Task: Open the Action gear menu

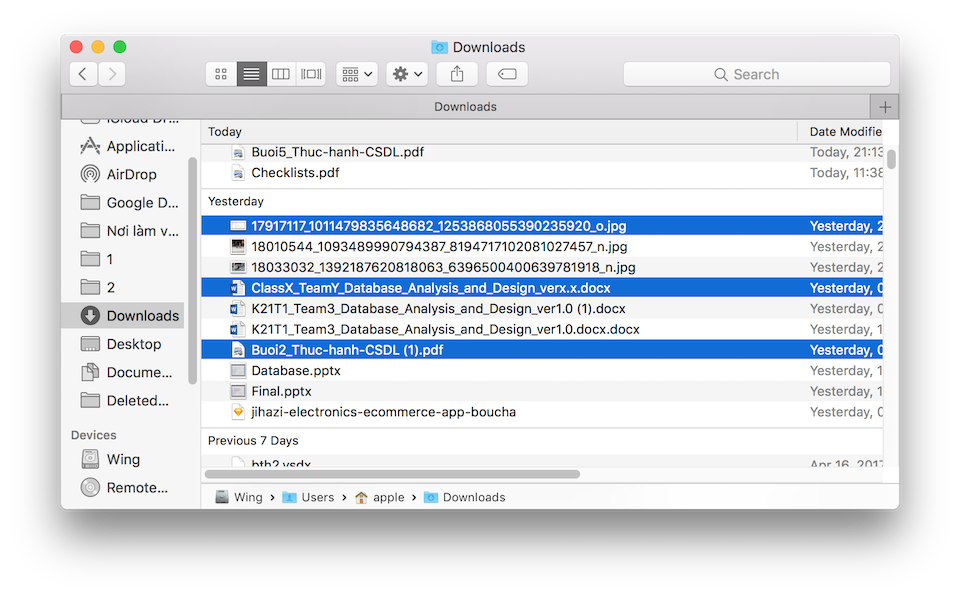Action: [407, 74]
